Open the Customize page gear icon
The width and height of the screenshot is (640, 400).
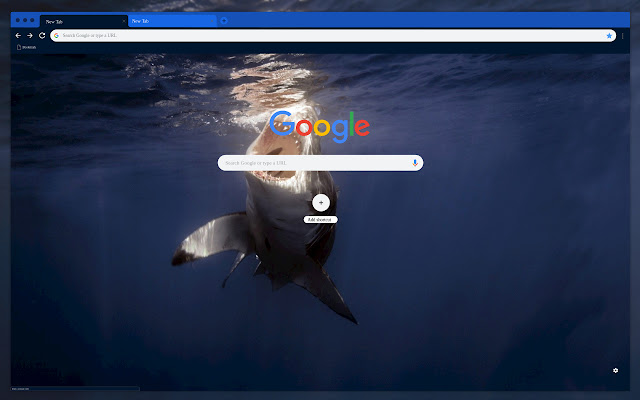point(616,370)
